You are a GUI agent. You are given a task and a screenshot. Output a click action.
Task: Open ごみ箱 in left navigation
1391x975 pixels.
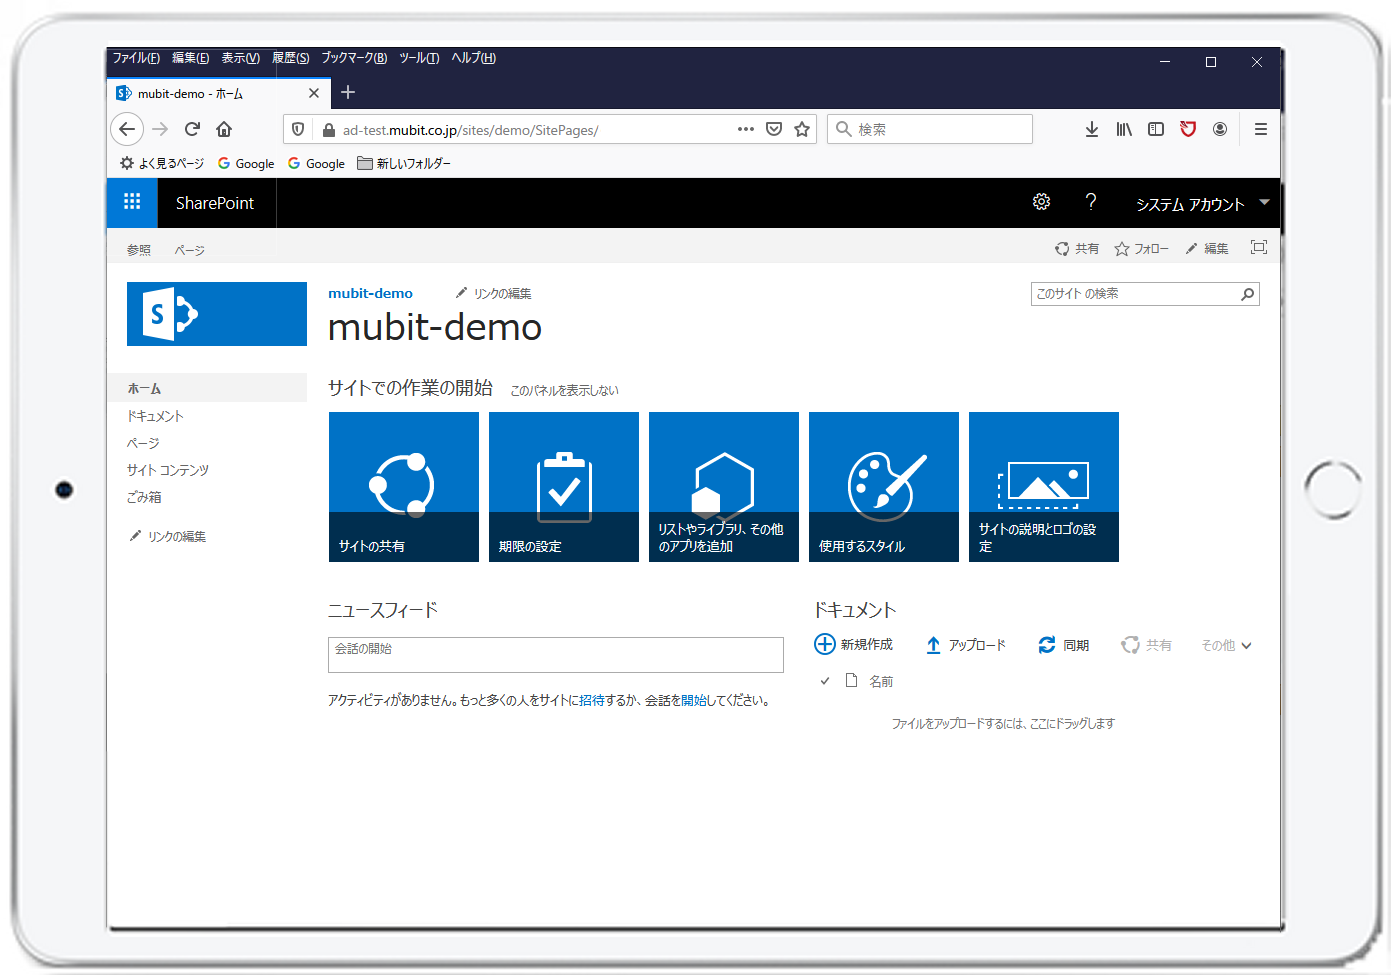pyautogui.click(x=144, y=497)
